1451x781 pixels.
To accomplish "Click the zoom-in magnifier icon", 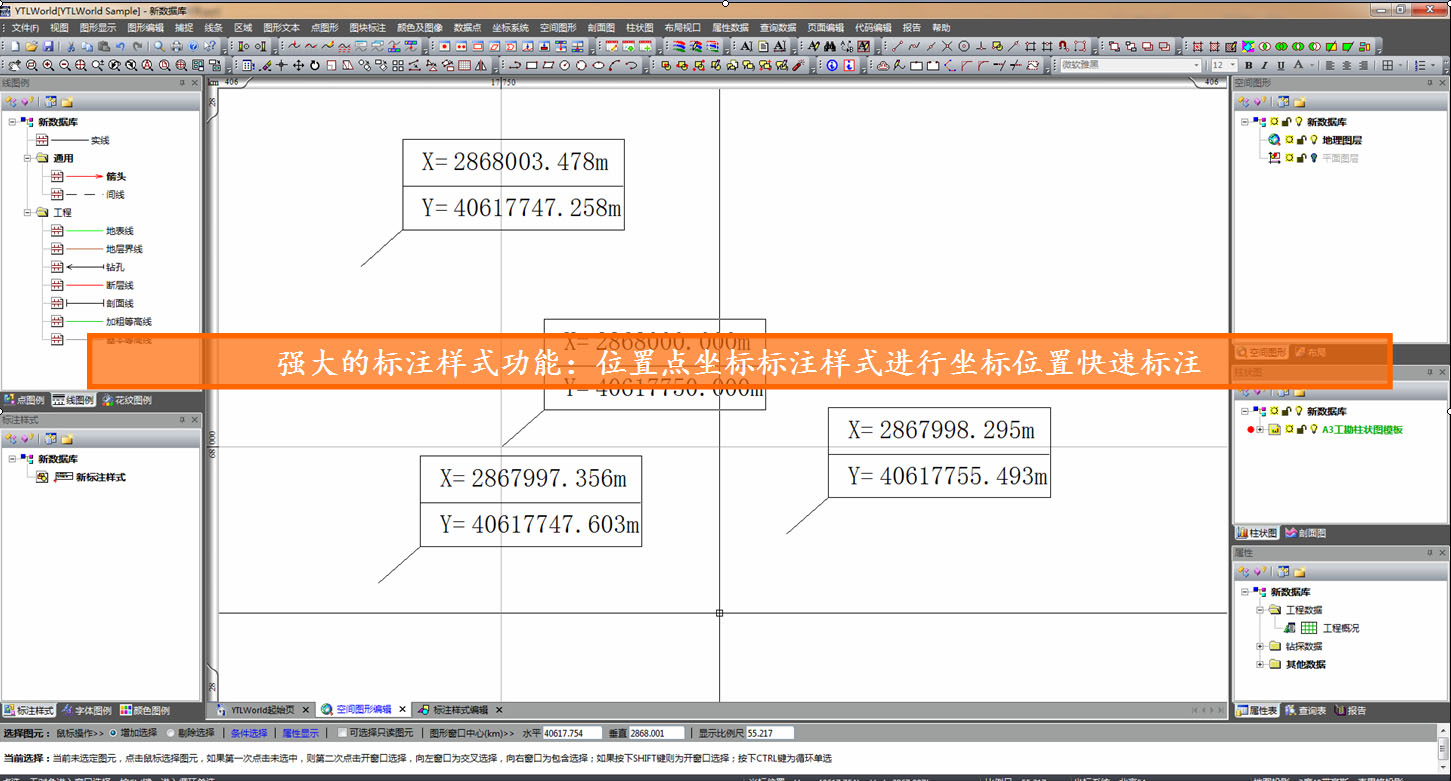I will click(x=48, y=65).
